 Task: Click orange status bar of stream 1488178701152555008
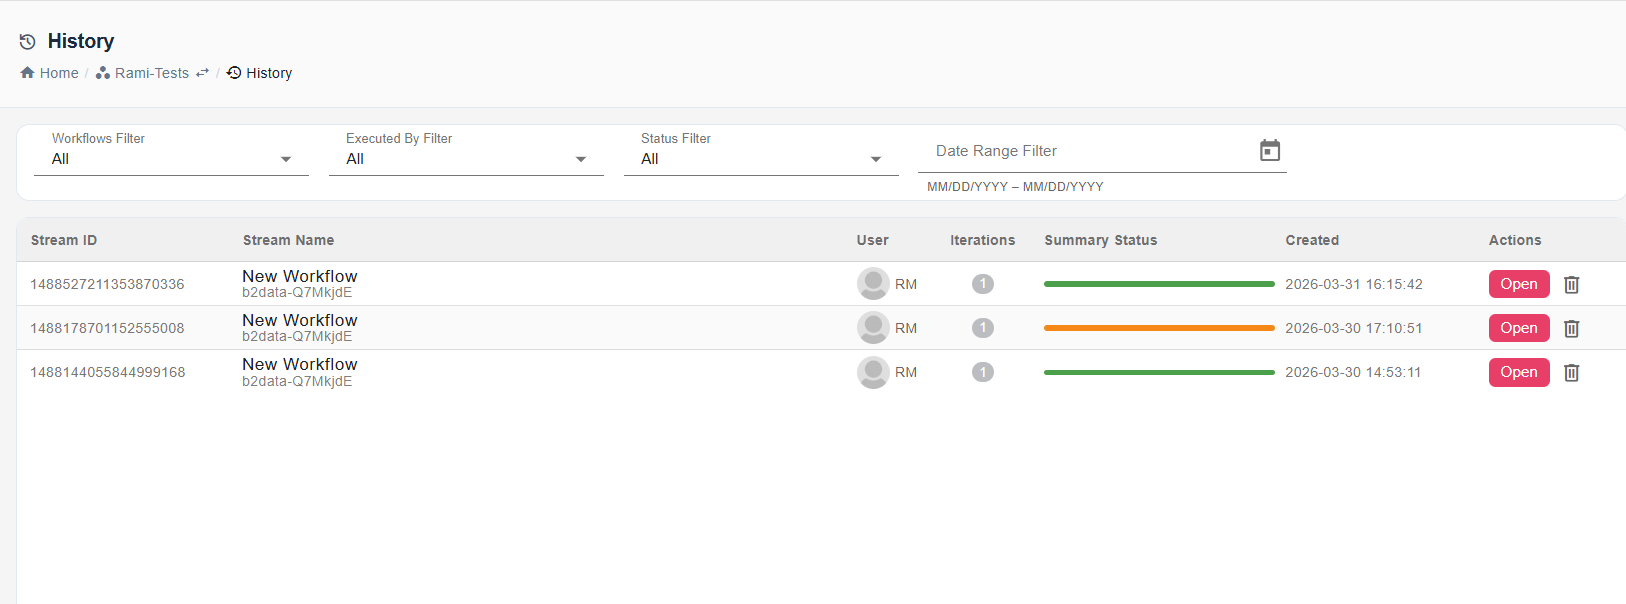coord(1159,328)
